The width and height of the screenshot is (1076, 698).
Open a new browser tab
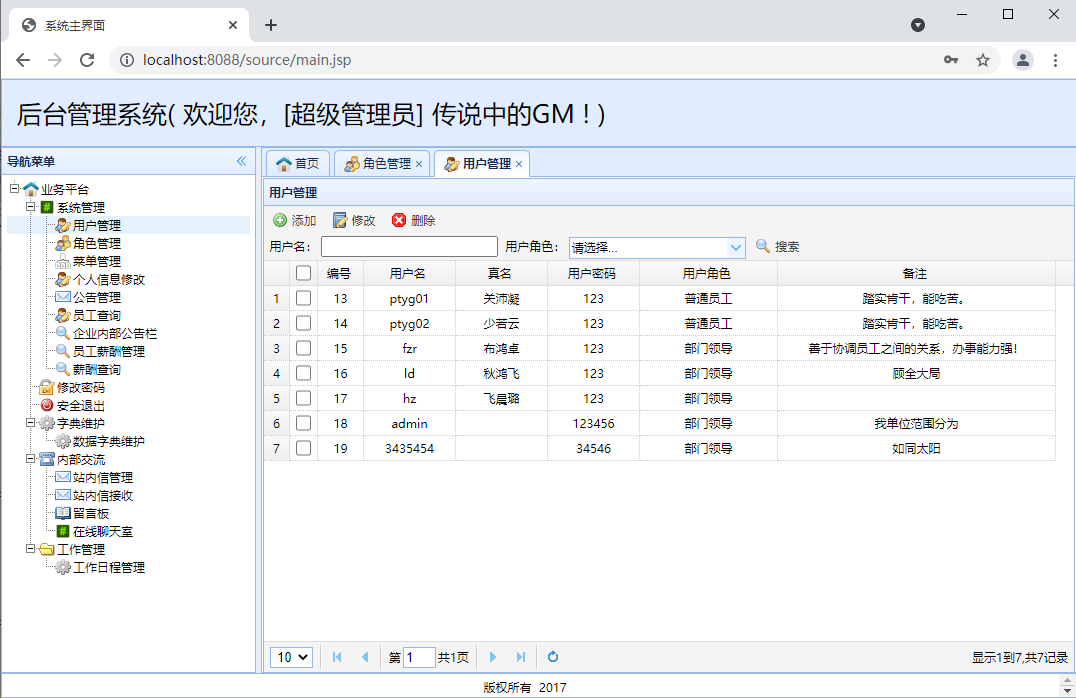coord(271,25)
